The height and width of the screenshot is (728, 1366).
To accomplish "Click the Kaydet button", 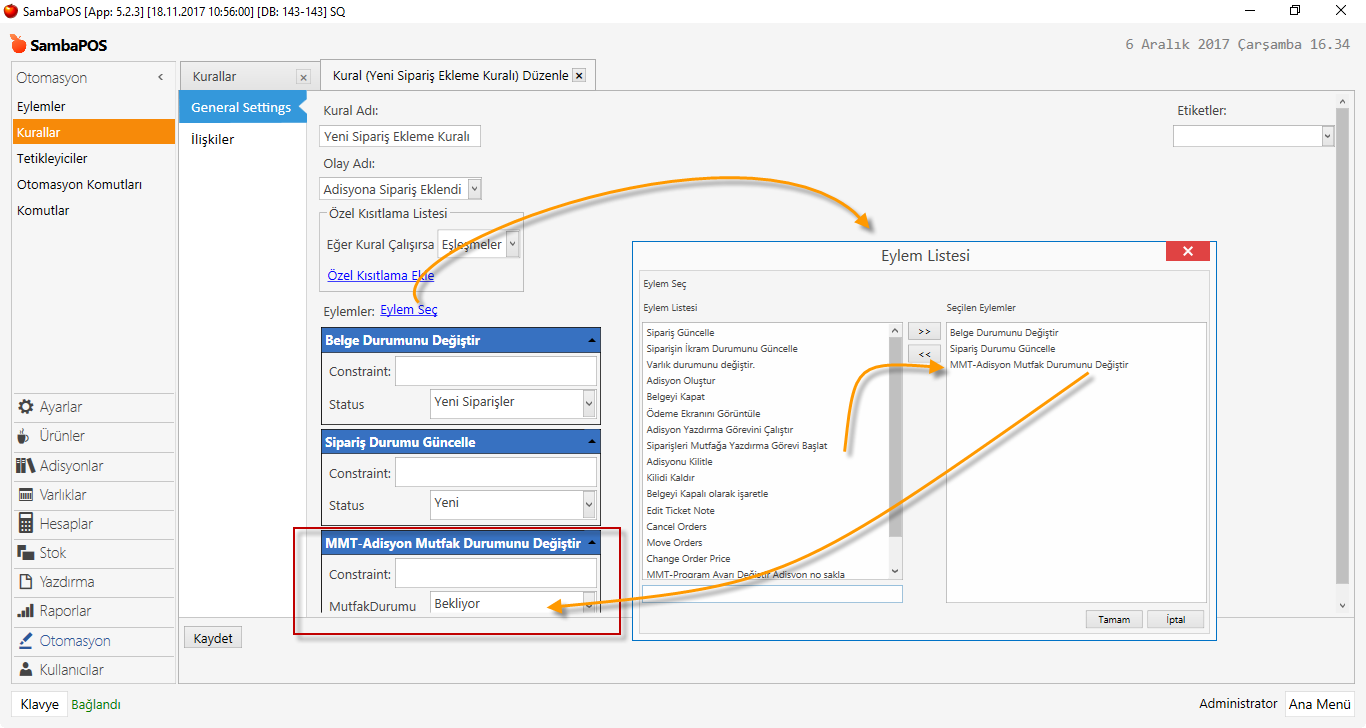I will (213, 638).
